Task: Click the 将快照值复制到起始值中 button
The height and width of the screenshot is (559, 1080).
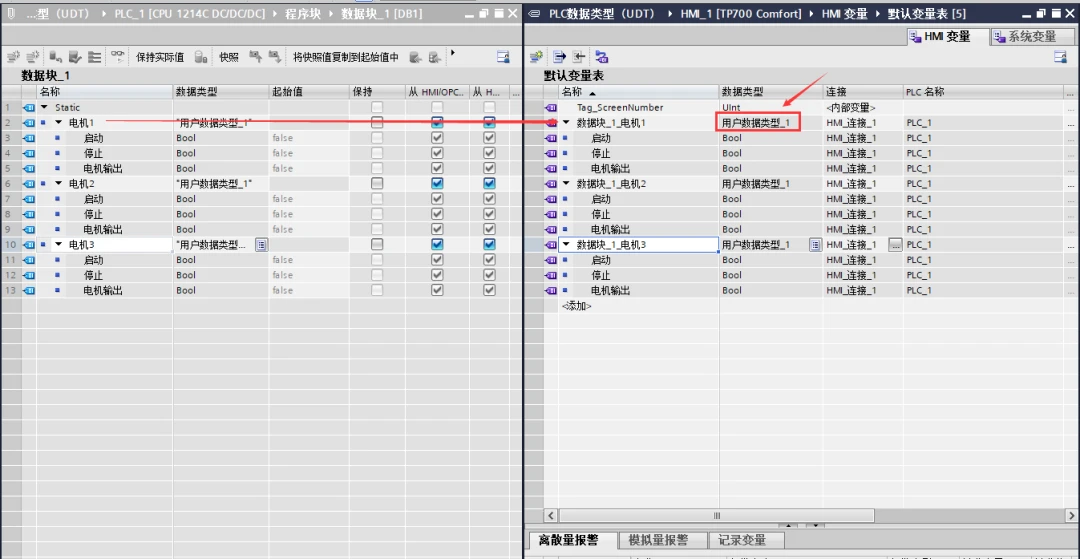Action: coord(345,57)
